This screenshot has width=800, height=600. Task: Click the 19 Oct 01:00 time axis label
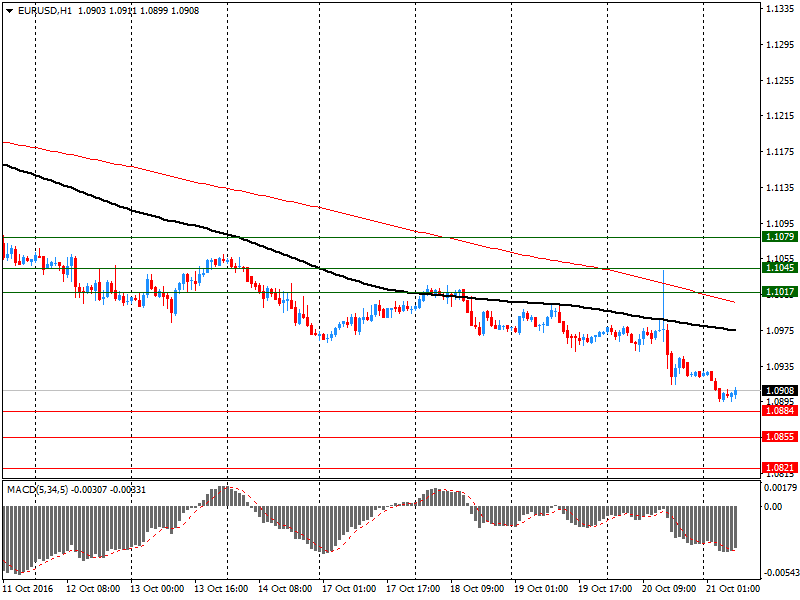click(x=541, y=589)
